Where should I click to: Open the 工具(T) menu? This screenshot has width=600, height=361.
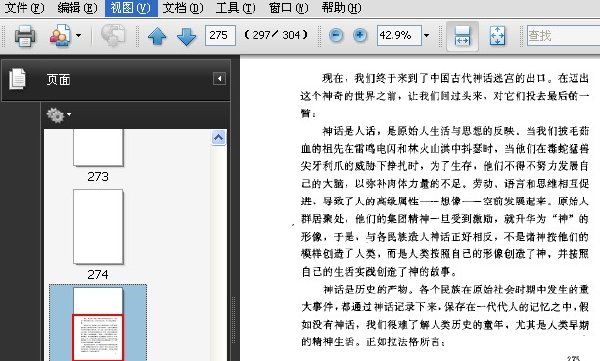[x=235, y=8]
